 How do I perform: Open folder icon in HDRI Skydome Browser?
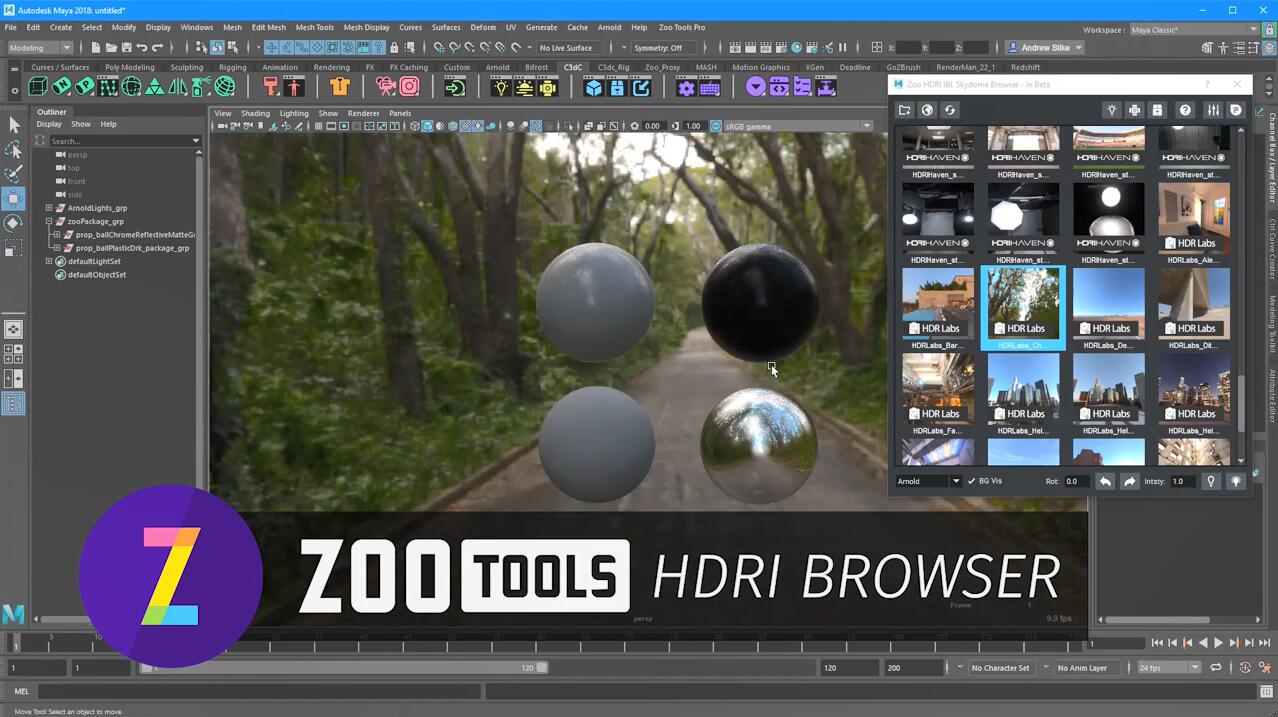(x=904, y=110)
